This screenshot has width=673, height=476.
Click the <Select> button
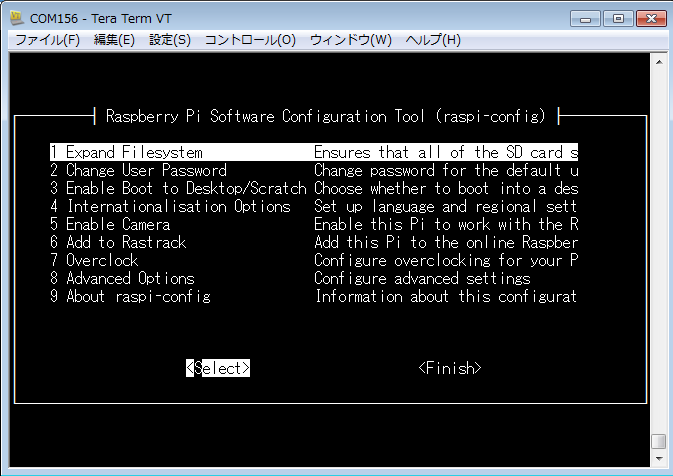(x=218, y=368)
